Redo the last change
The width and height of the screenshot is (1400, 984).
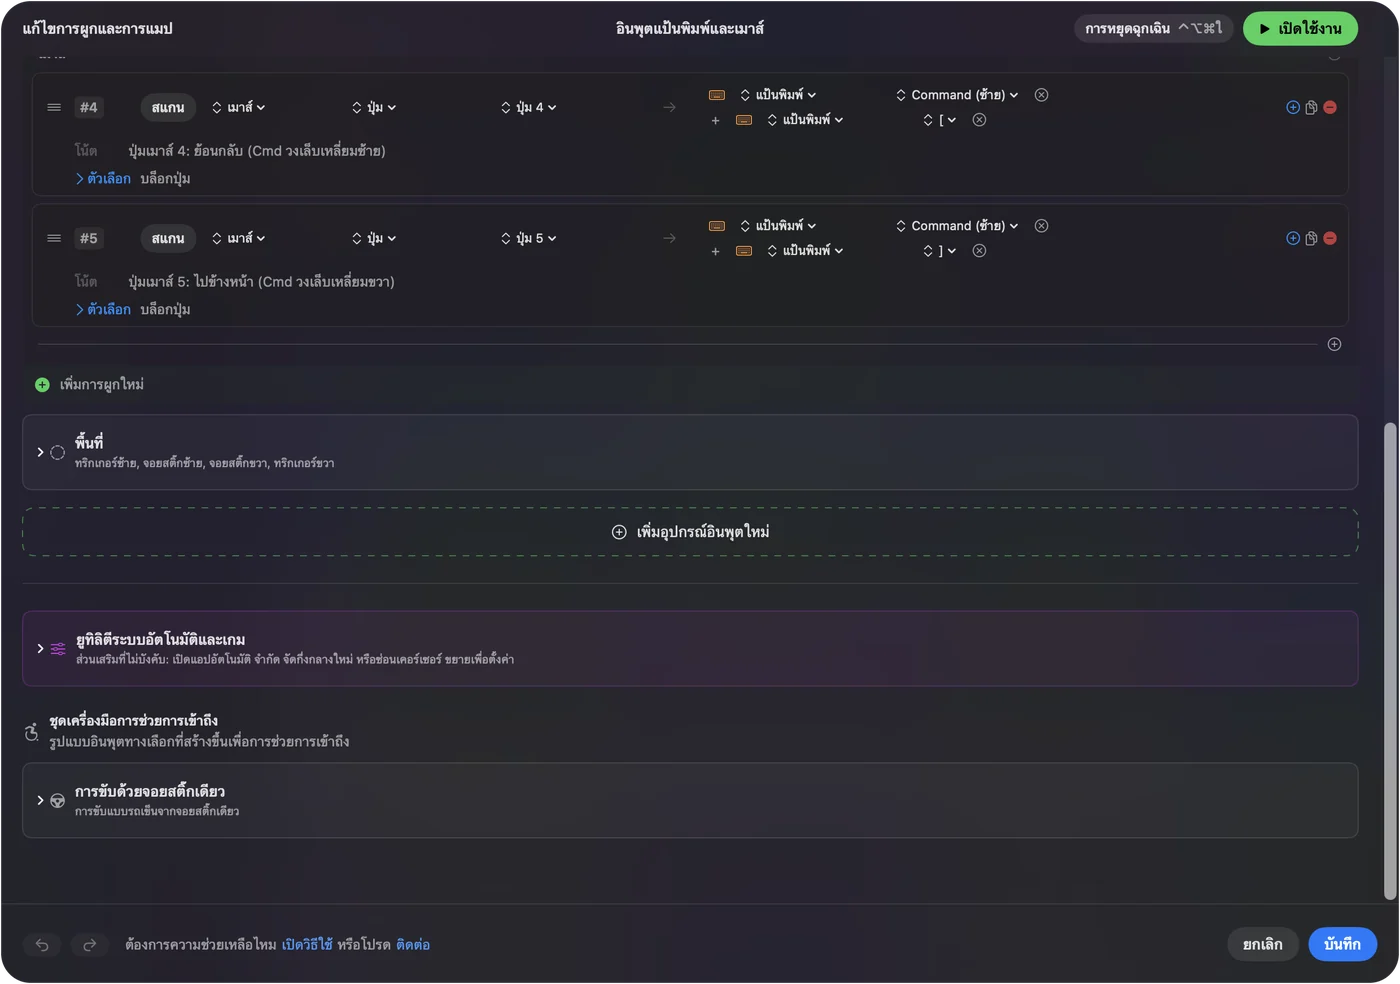[x=89, y=945]
